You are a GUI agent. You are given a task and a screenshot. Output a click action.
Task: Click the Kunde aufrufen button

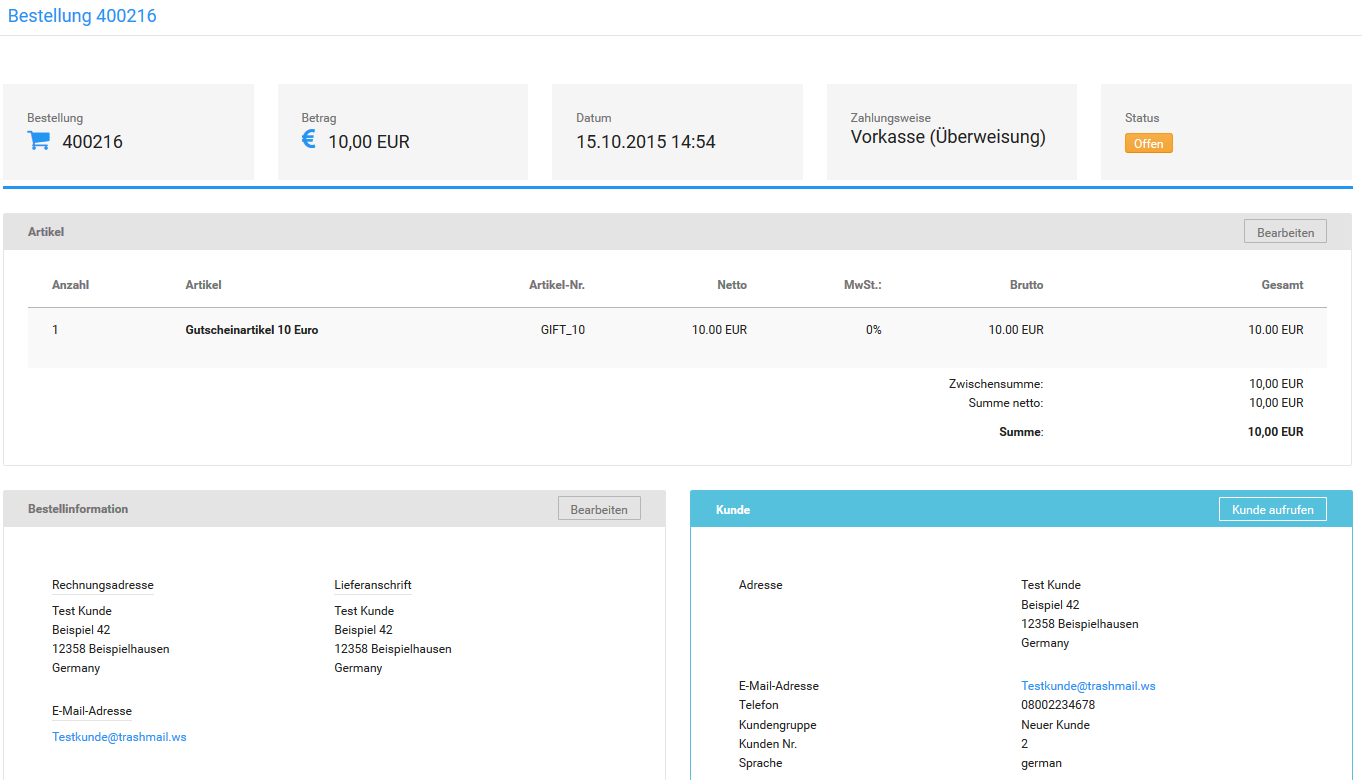click(1272, 509)
